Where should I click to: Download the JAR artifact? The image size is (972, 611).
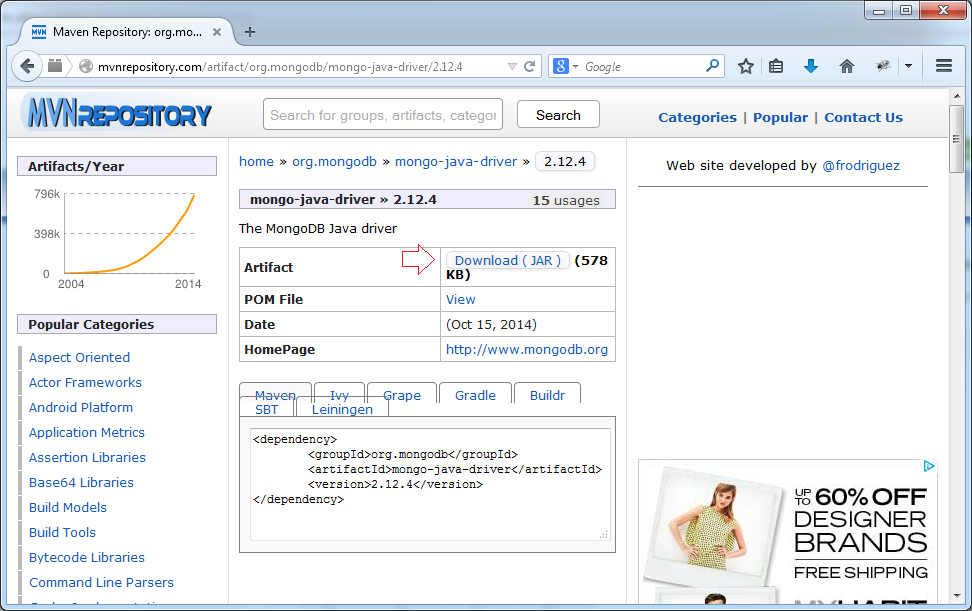point(508,260)
